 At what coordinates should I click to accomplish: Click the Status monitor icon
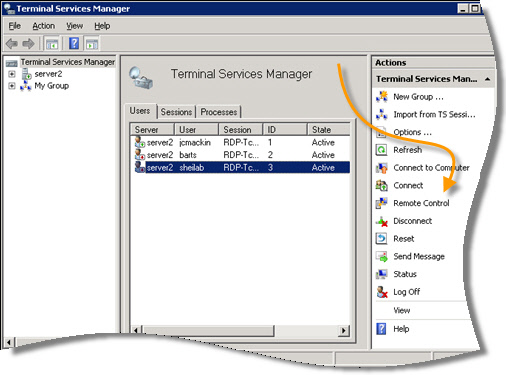pyautogui.click(x=382, y=274)
